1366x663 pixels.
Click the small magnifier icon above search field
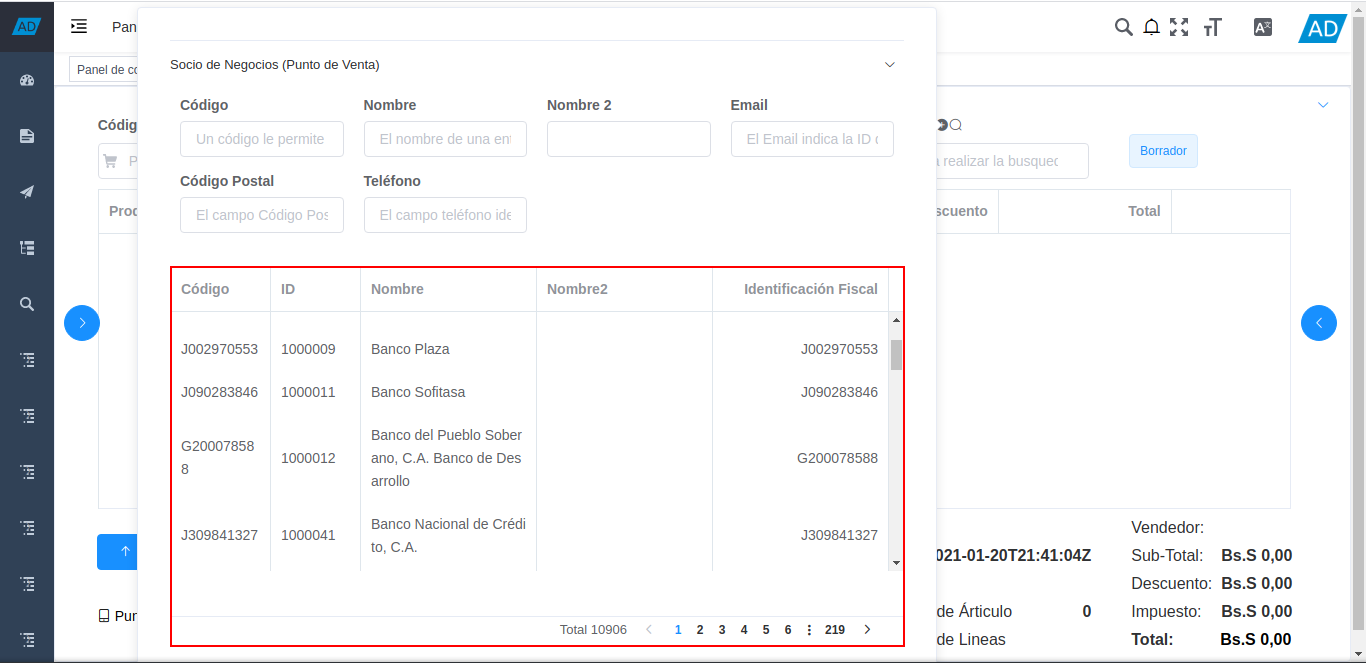tap(955, 125)
